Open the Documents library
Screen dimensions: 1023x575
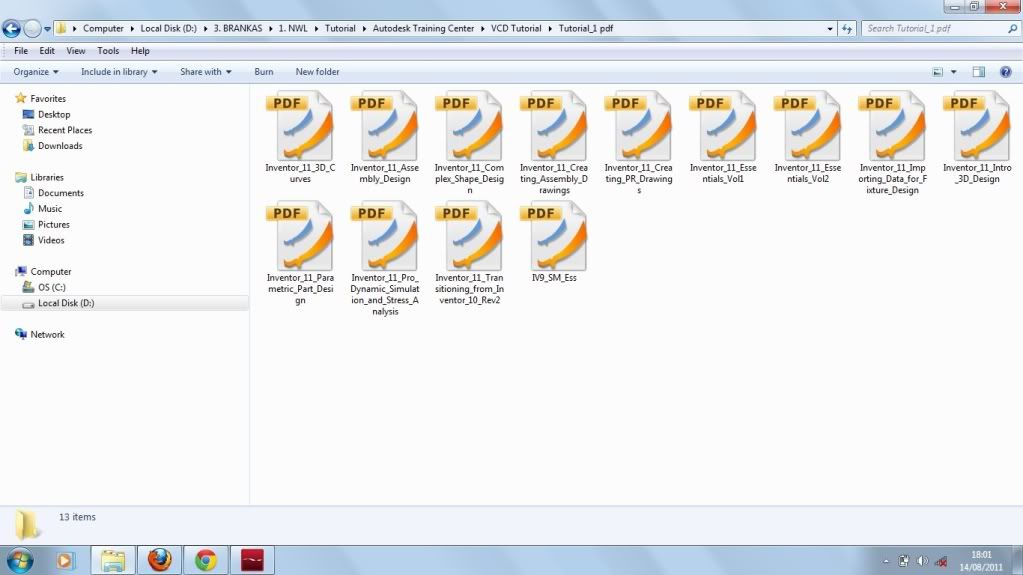tap(61, 193)
